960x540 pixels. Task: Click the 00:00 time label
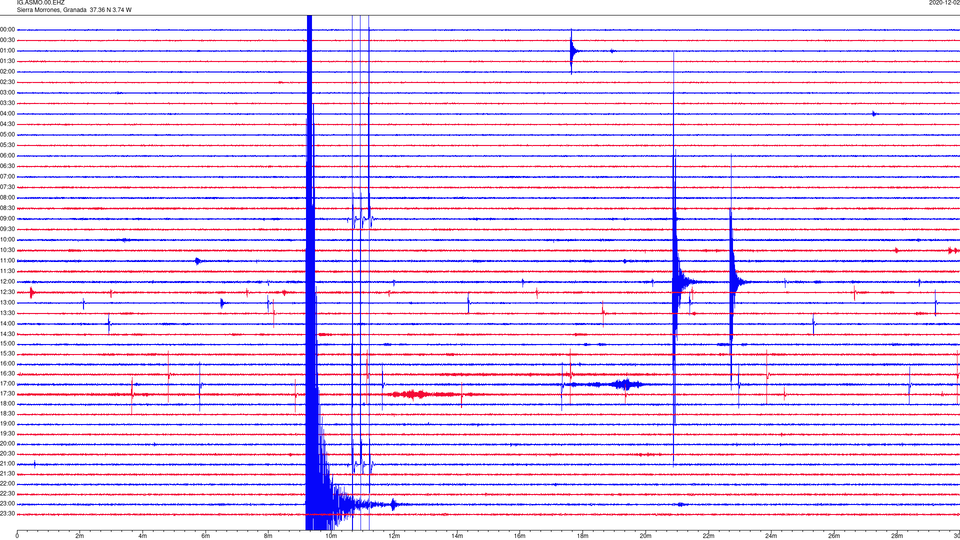(x=7, y=29)
